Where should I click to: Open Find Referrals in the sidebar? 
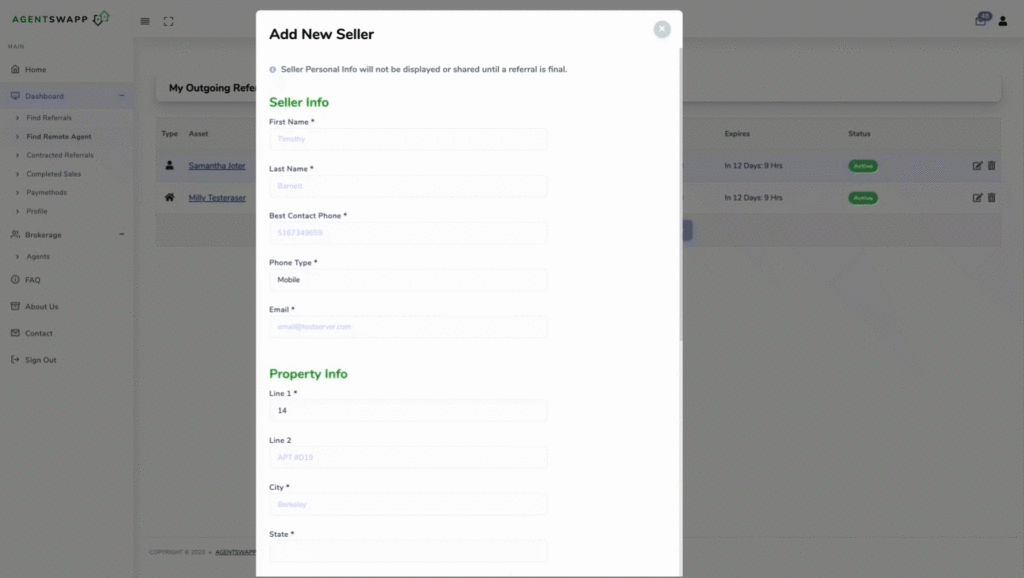coord(49,118)
